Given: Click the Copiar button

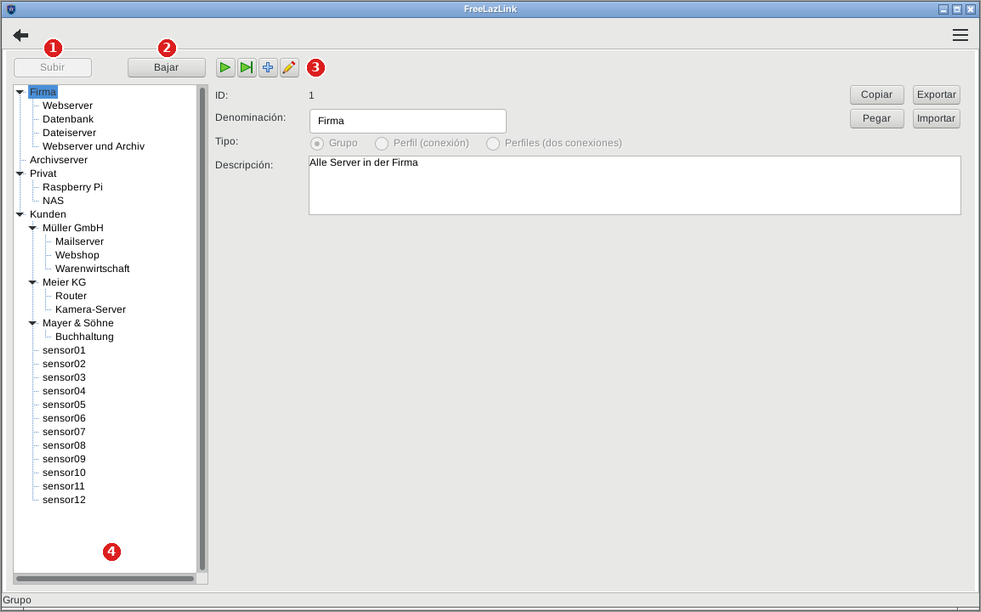Looking at the screenshot, I should tap(877, 94).
